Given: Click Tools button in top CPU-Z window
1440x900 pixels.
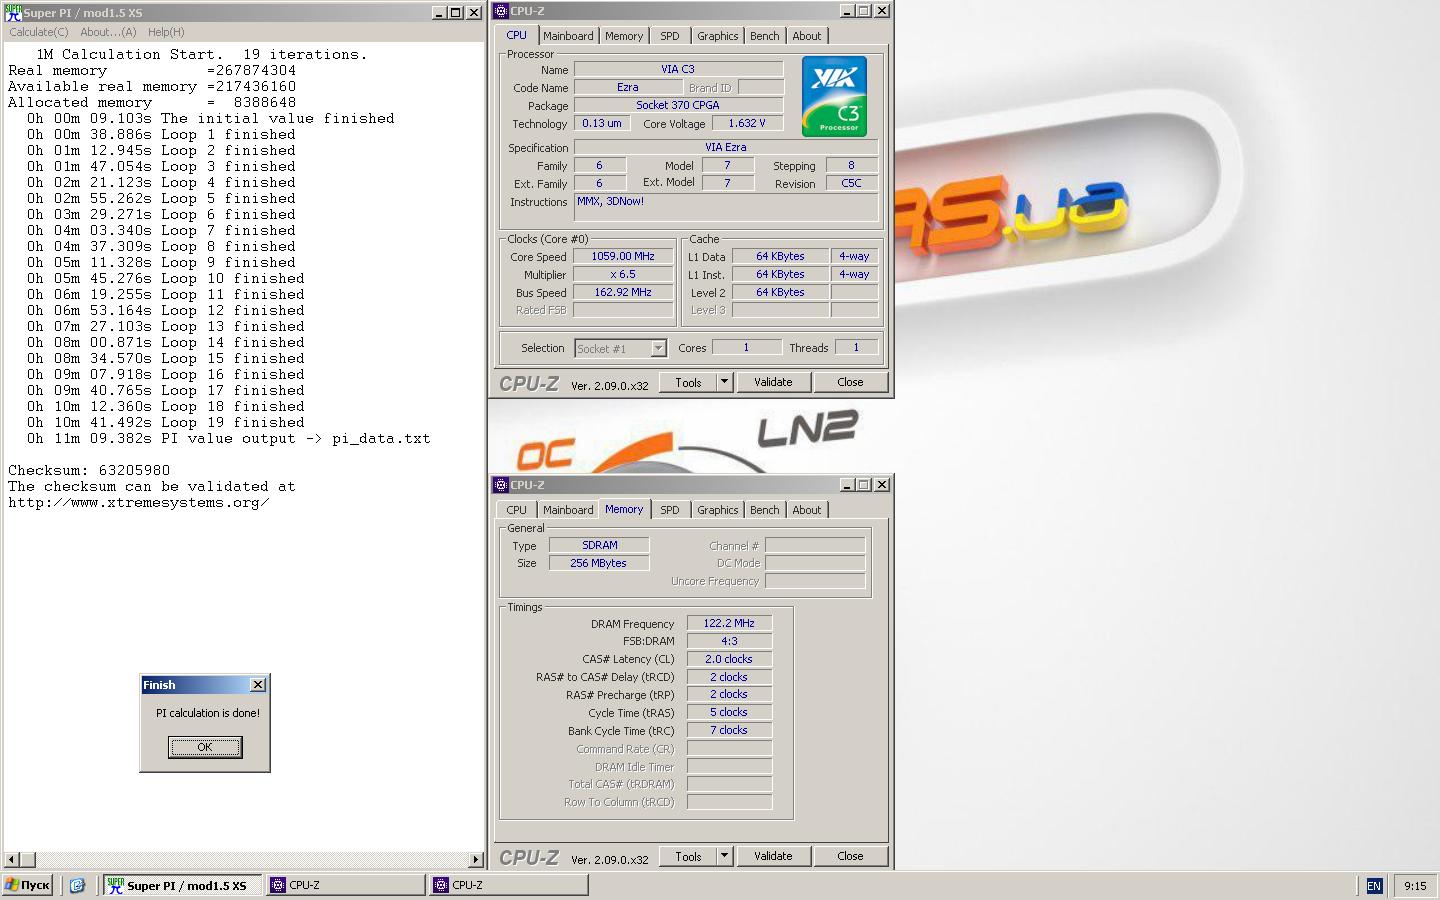Looking at the screenshot, I should 688,382.
